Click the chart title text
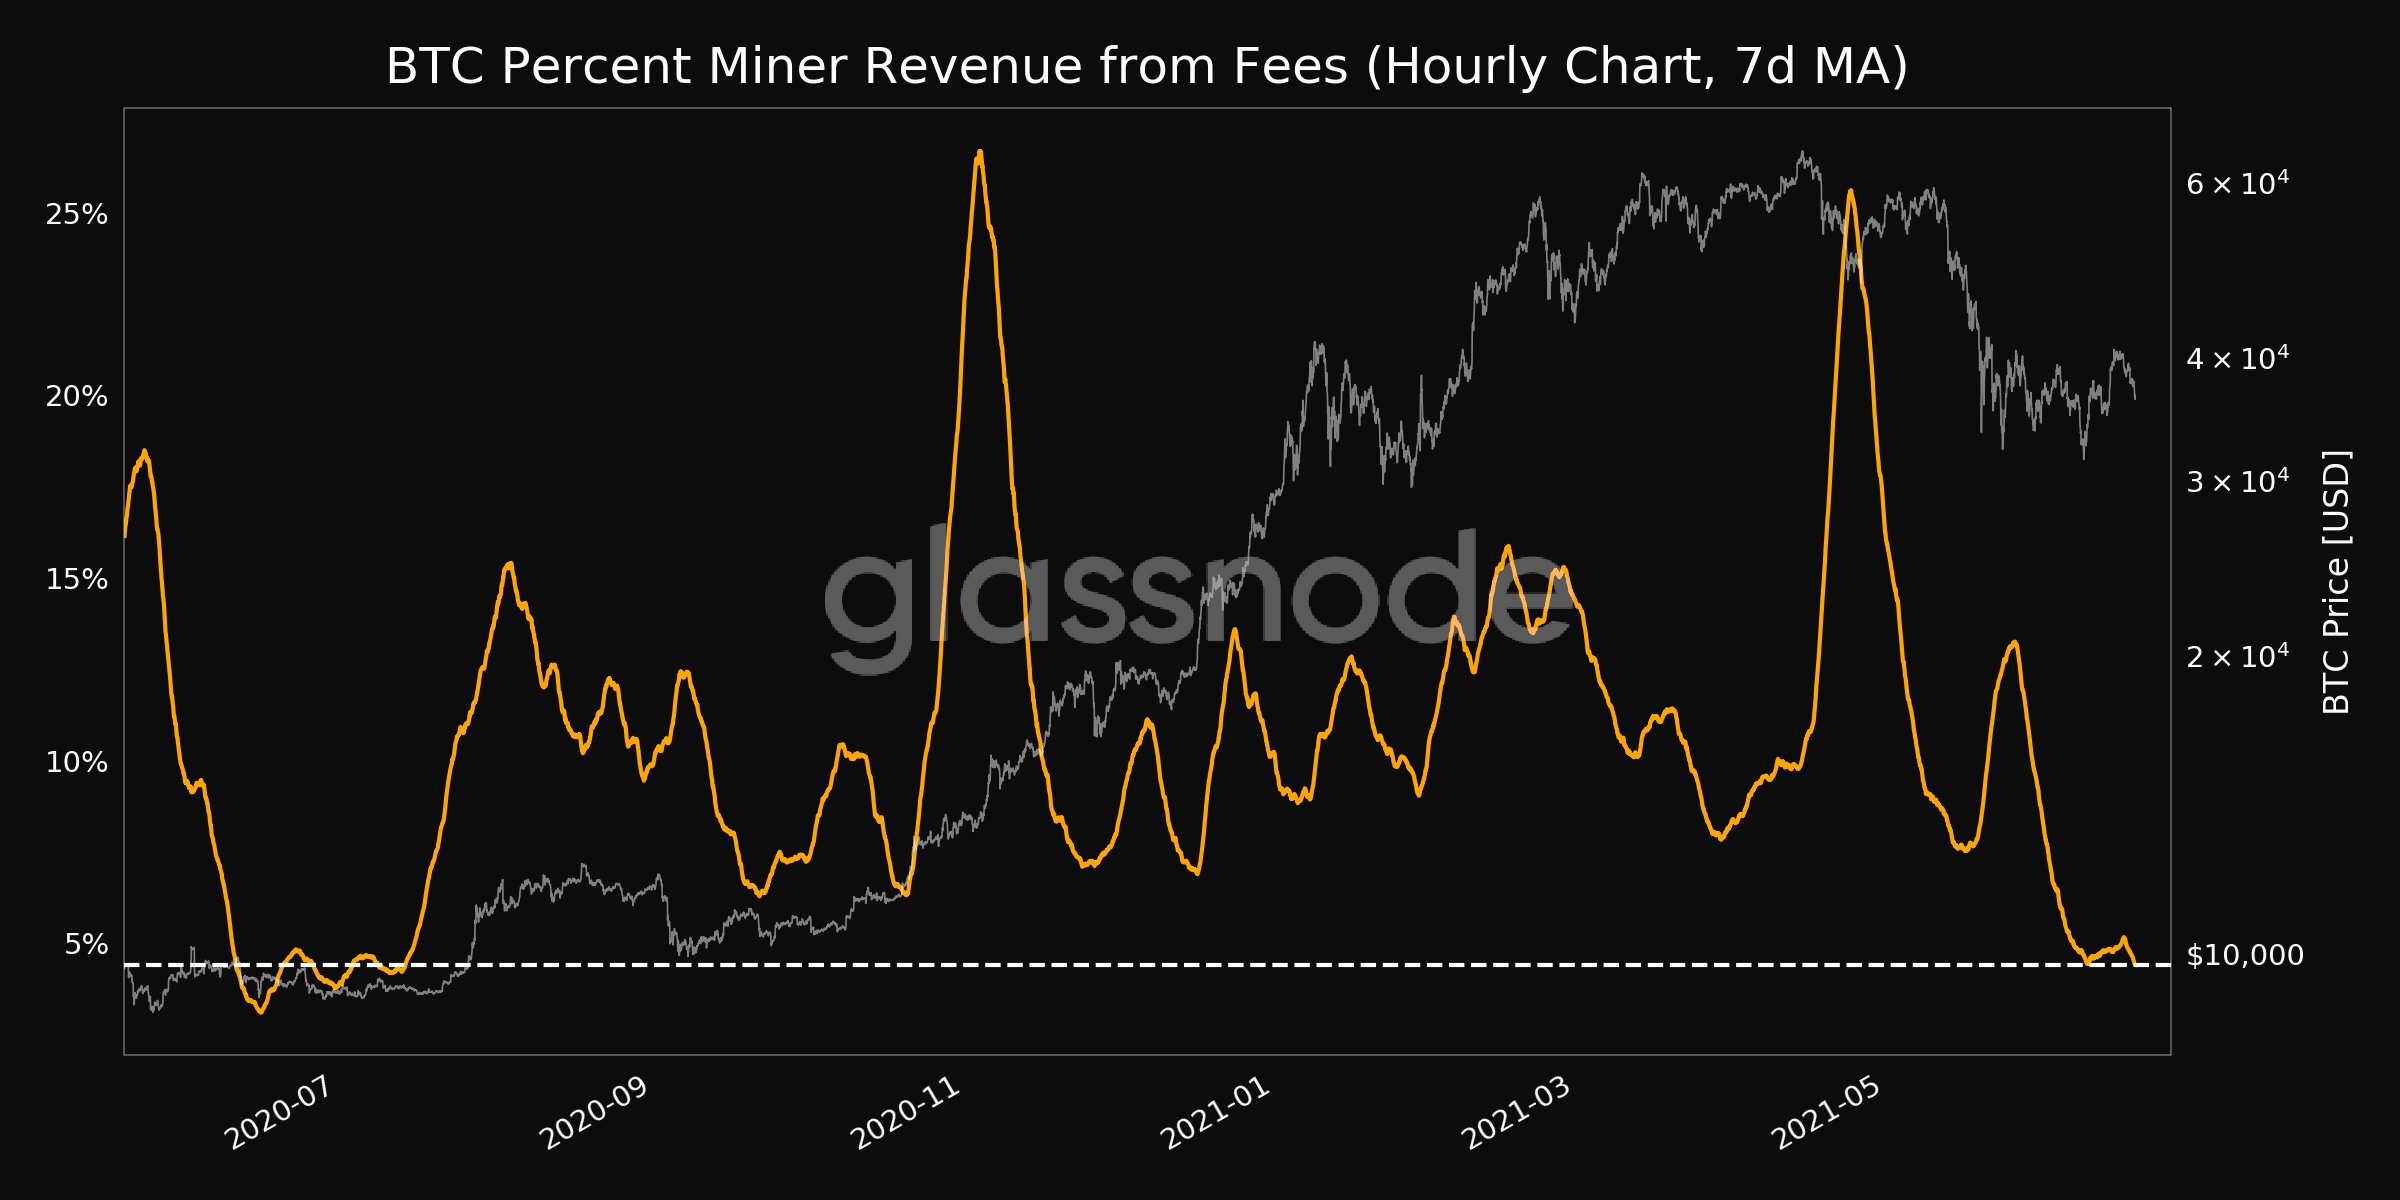The image size is (2400, 1200). (1147, 67)
